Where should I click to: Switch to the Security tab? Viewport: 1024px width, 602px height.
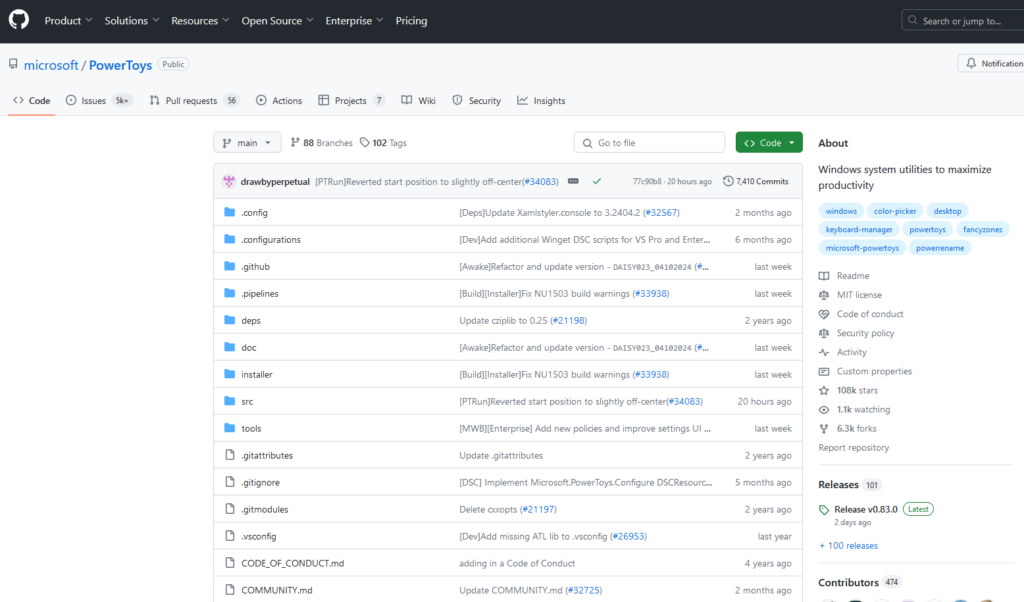(477, 101)
